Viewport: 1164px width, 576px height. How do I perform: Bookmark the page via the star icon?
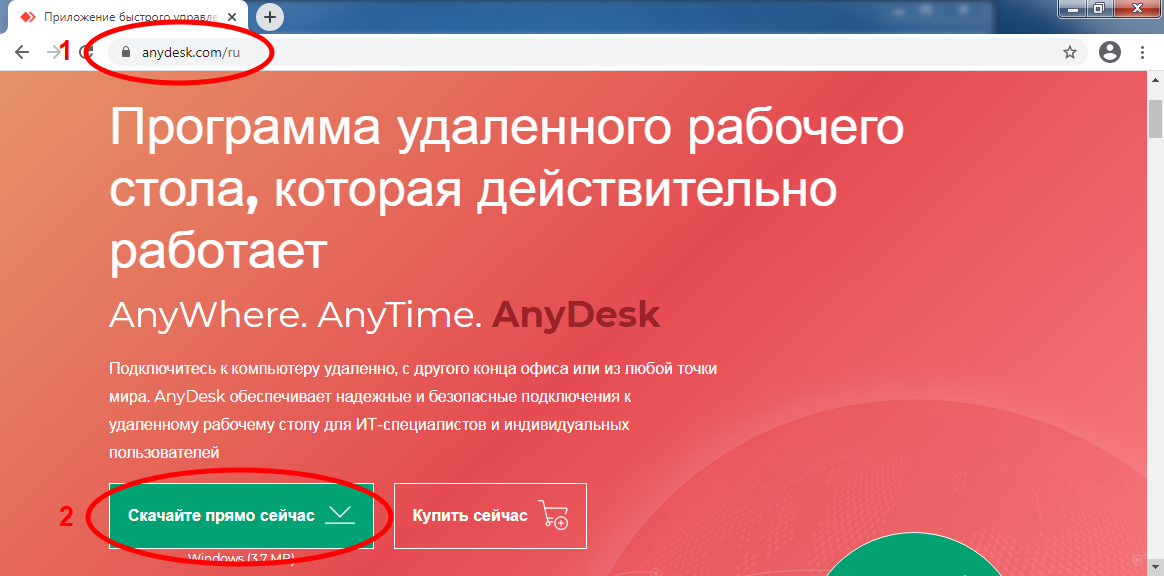pos(1068,51)
